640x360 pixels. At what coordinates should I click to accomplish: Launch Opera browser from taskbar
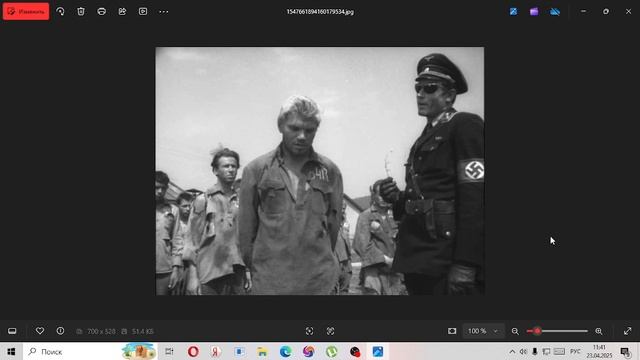coord(193,351)
